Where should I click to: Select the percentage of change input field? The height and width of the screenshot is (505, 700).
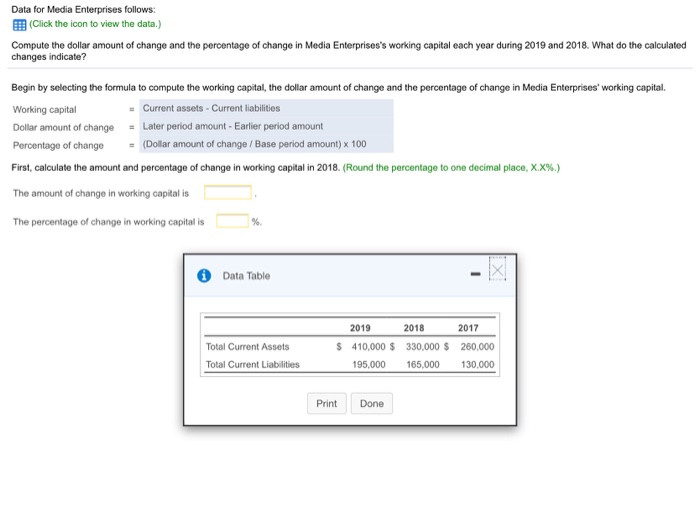pos(232,221)
